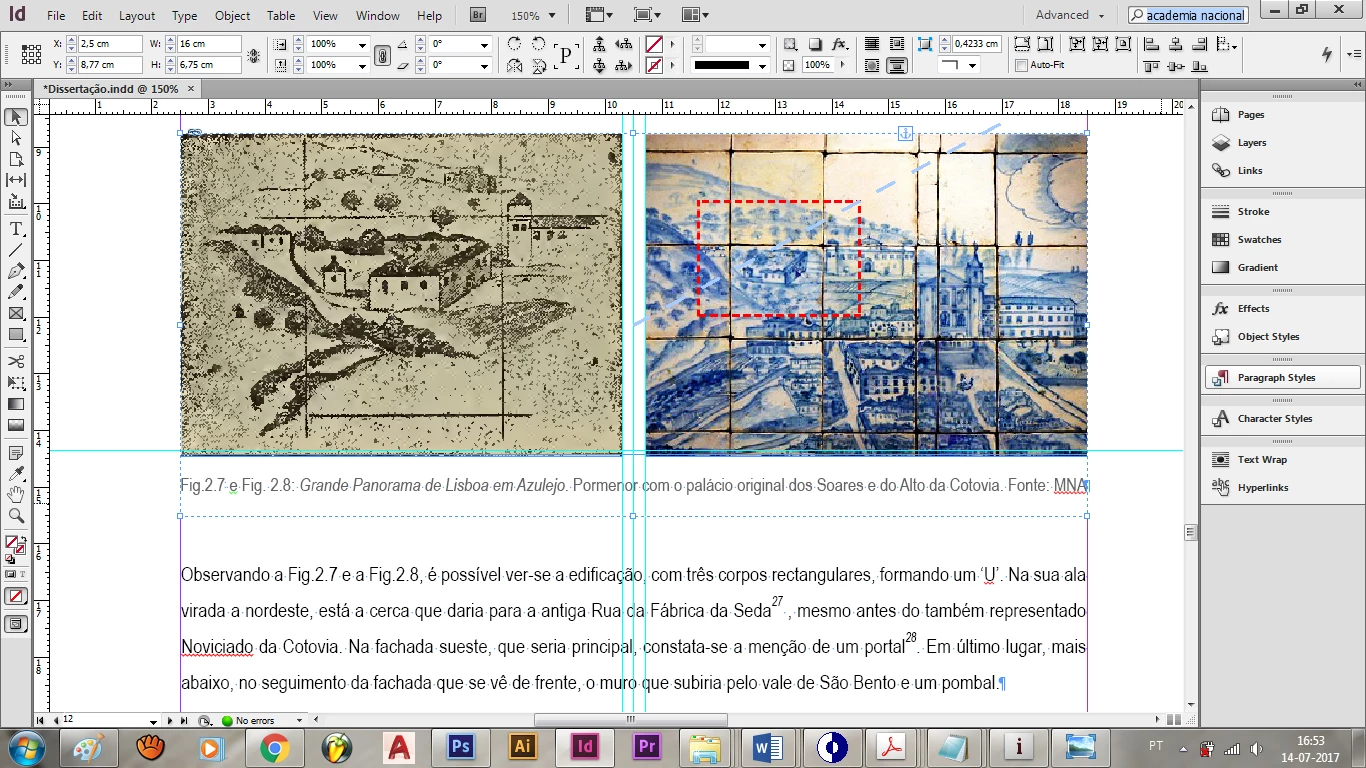Select the Pen tool

(16, 271)
